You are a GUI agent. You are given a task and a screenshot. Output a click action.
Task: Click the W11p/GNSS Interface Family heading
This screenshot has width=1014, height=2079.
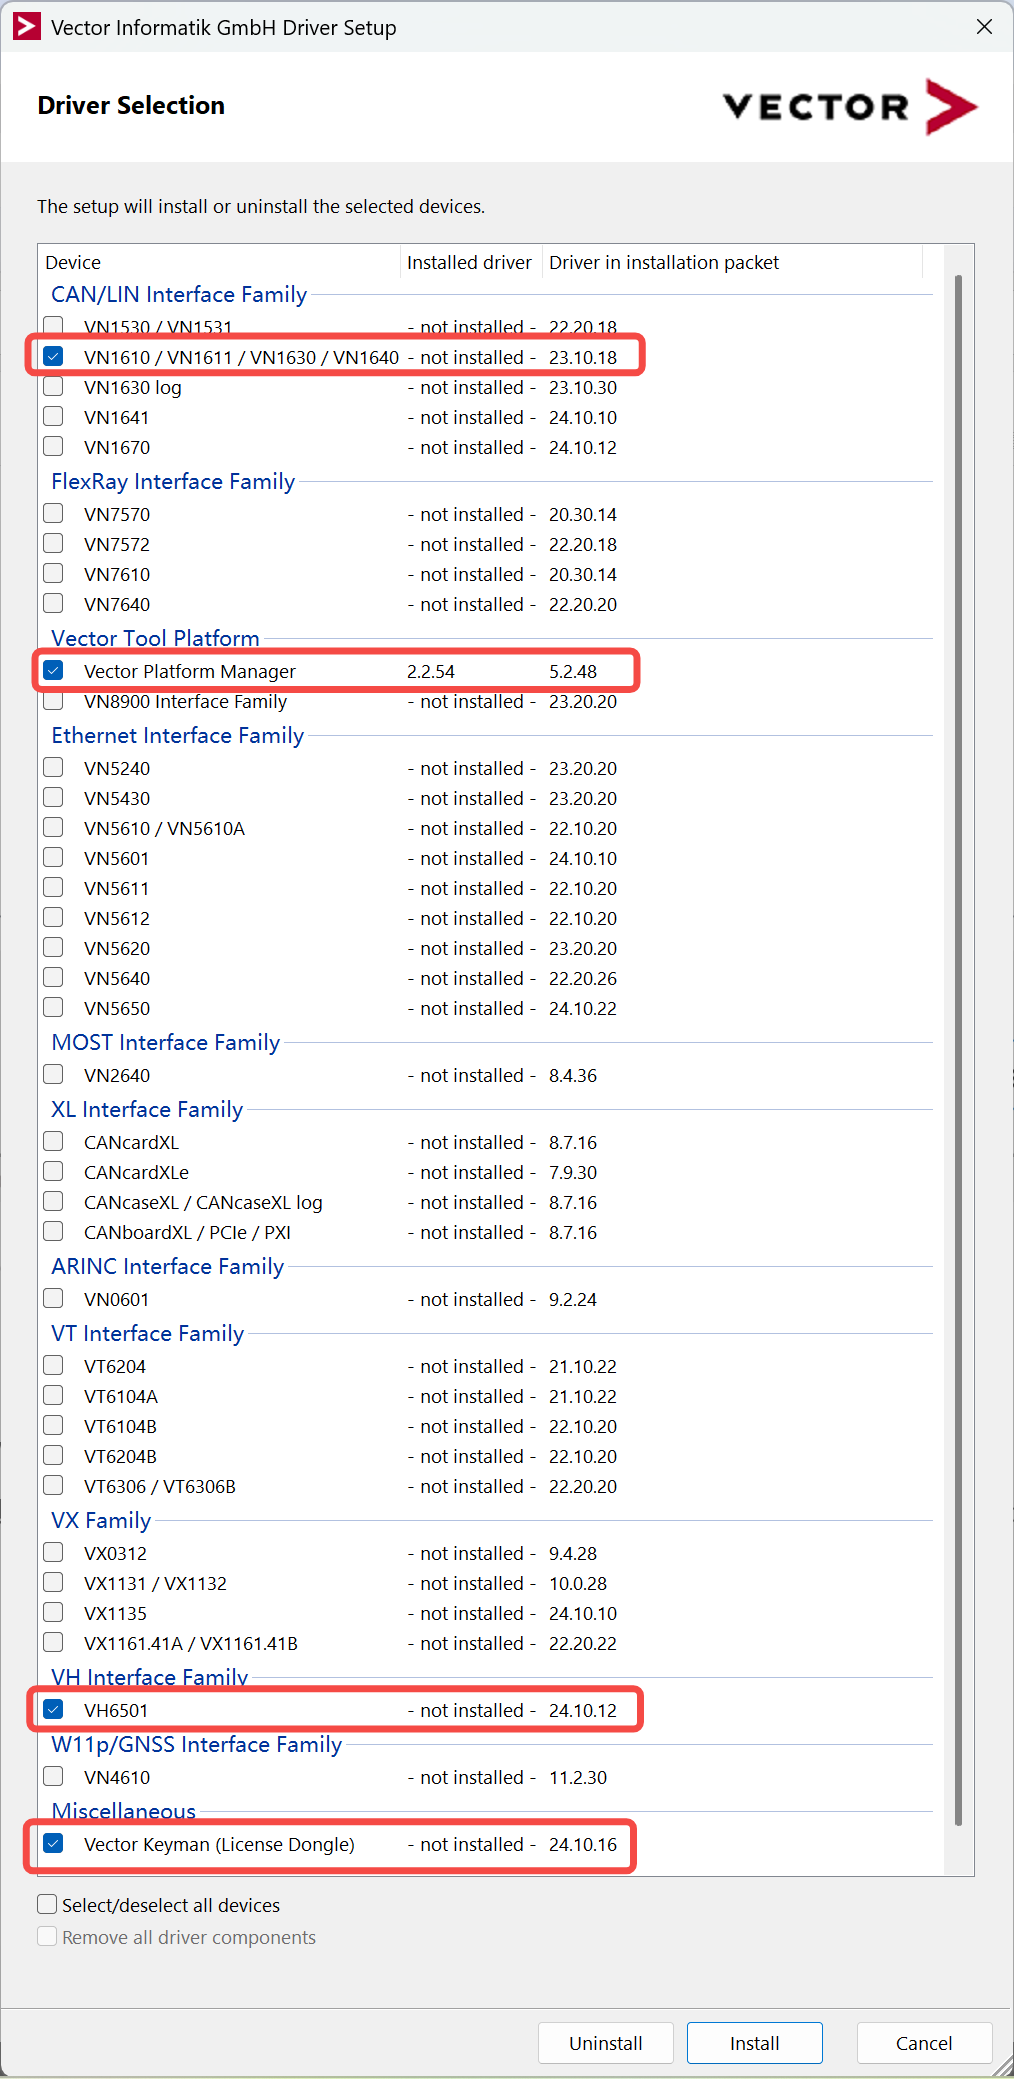197,1744
